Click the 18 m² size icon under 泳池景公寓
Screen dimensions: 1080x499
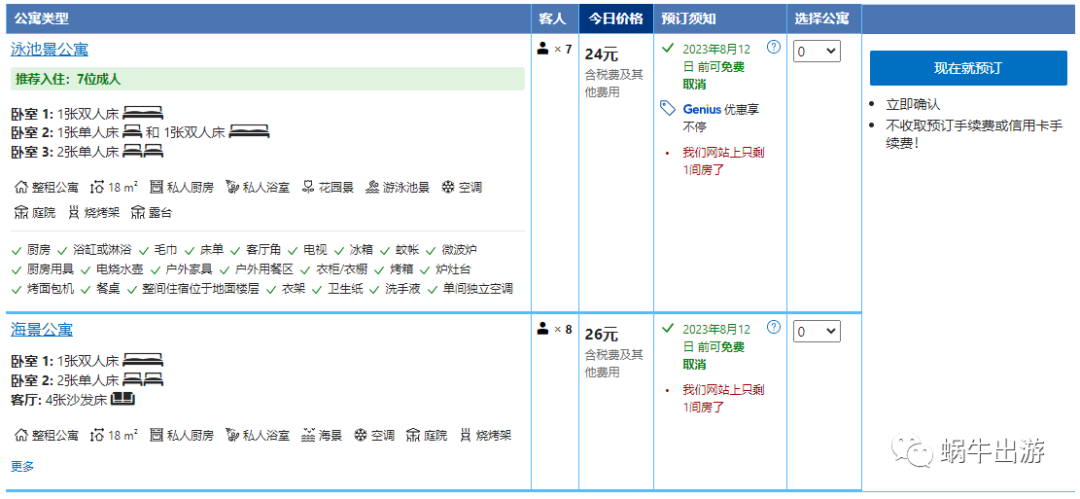tap(97, 187)
